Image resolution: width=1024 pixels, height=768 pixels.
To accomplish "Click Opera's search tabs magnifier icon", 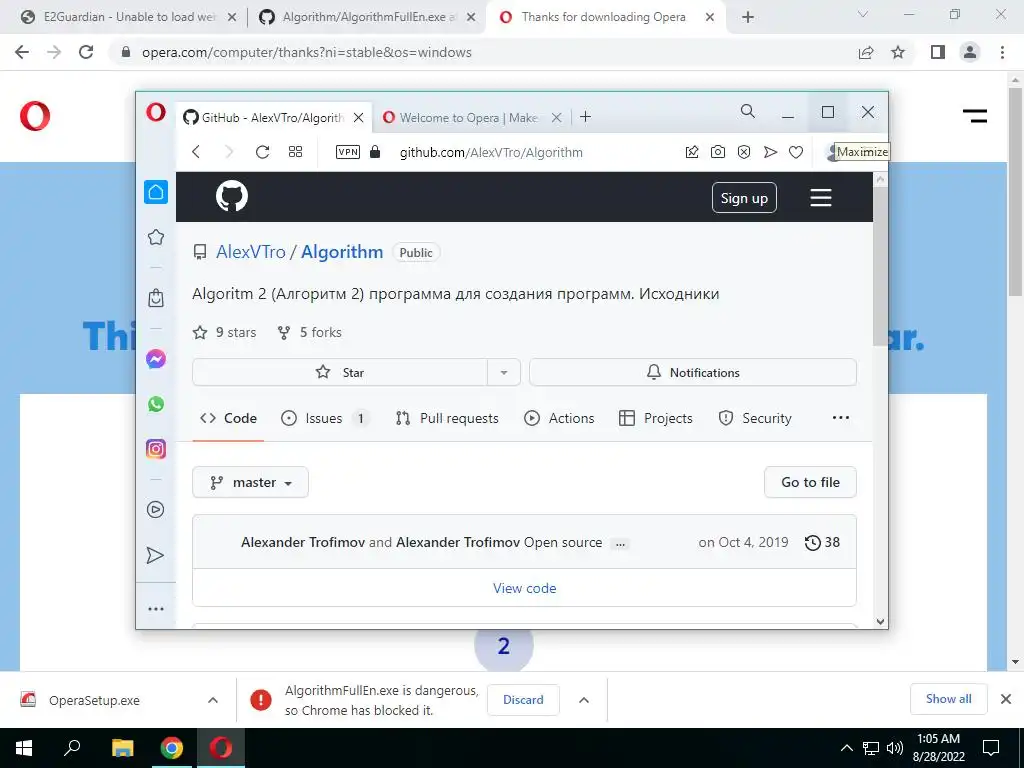I will click(x=748, y=112).
